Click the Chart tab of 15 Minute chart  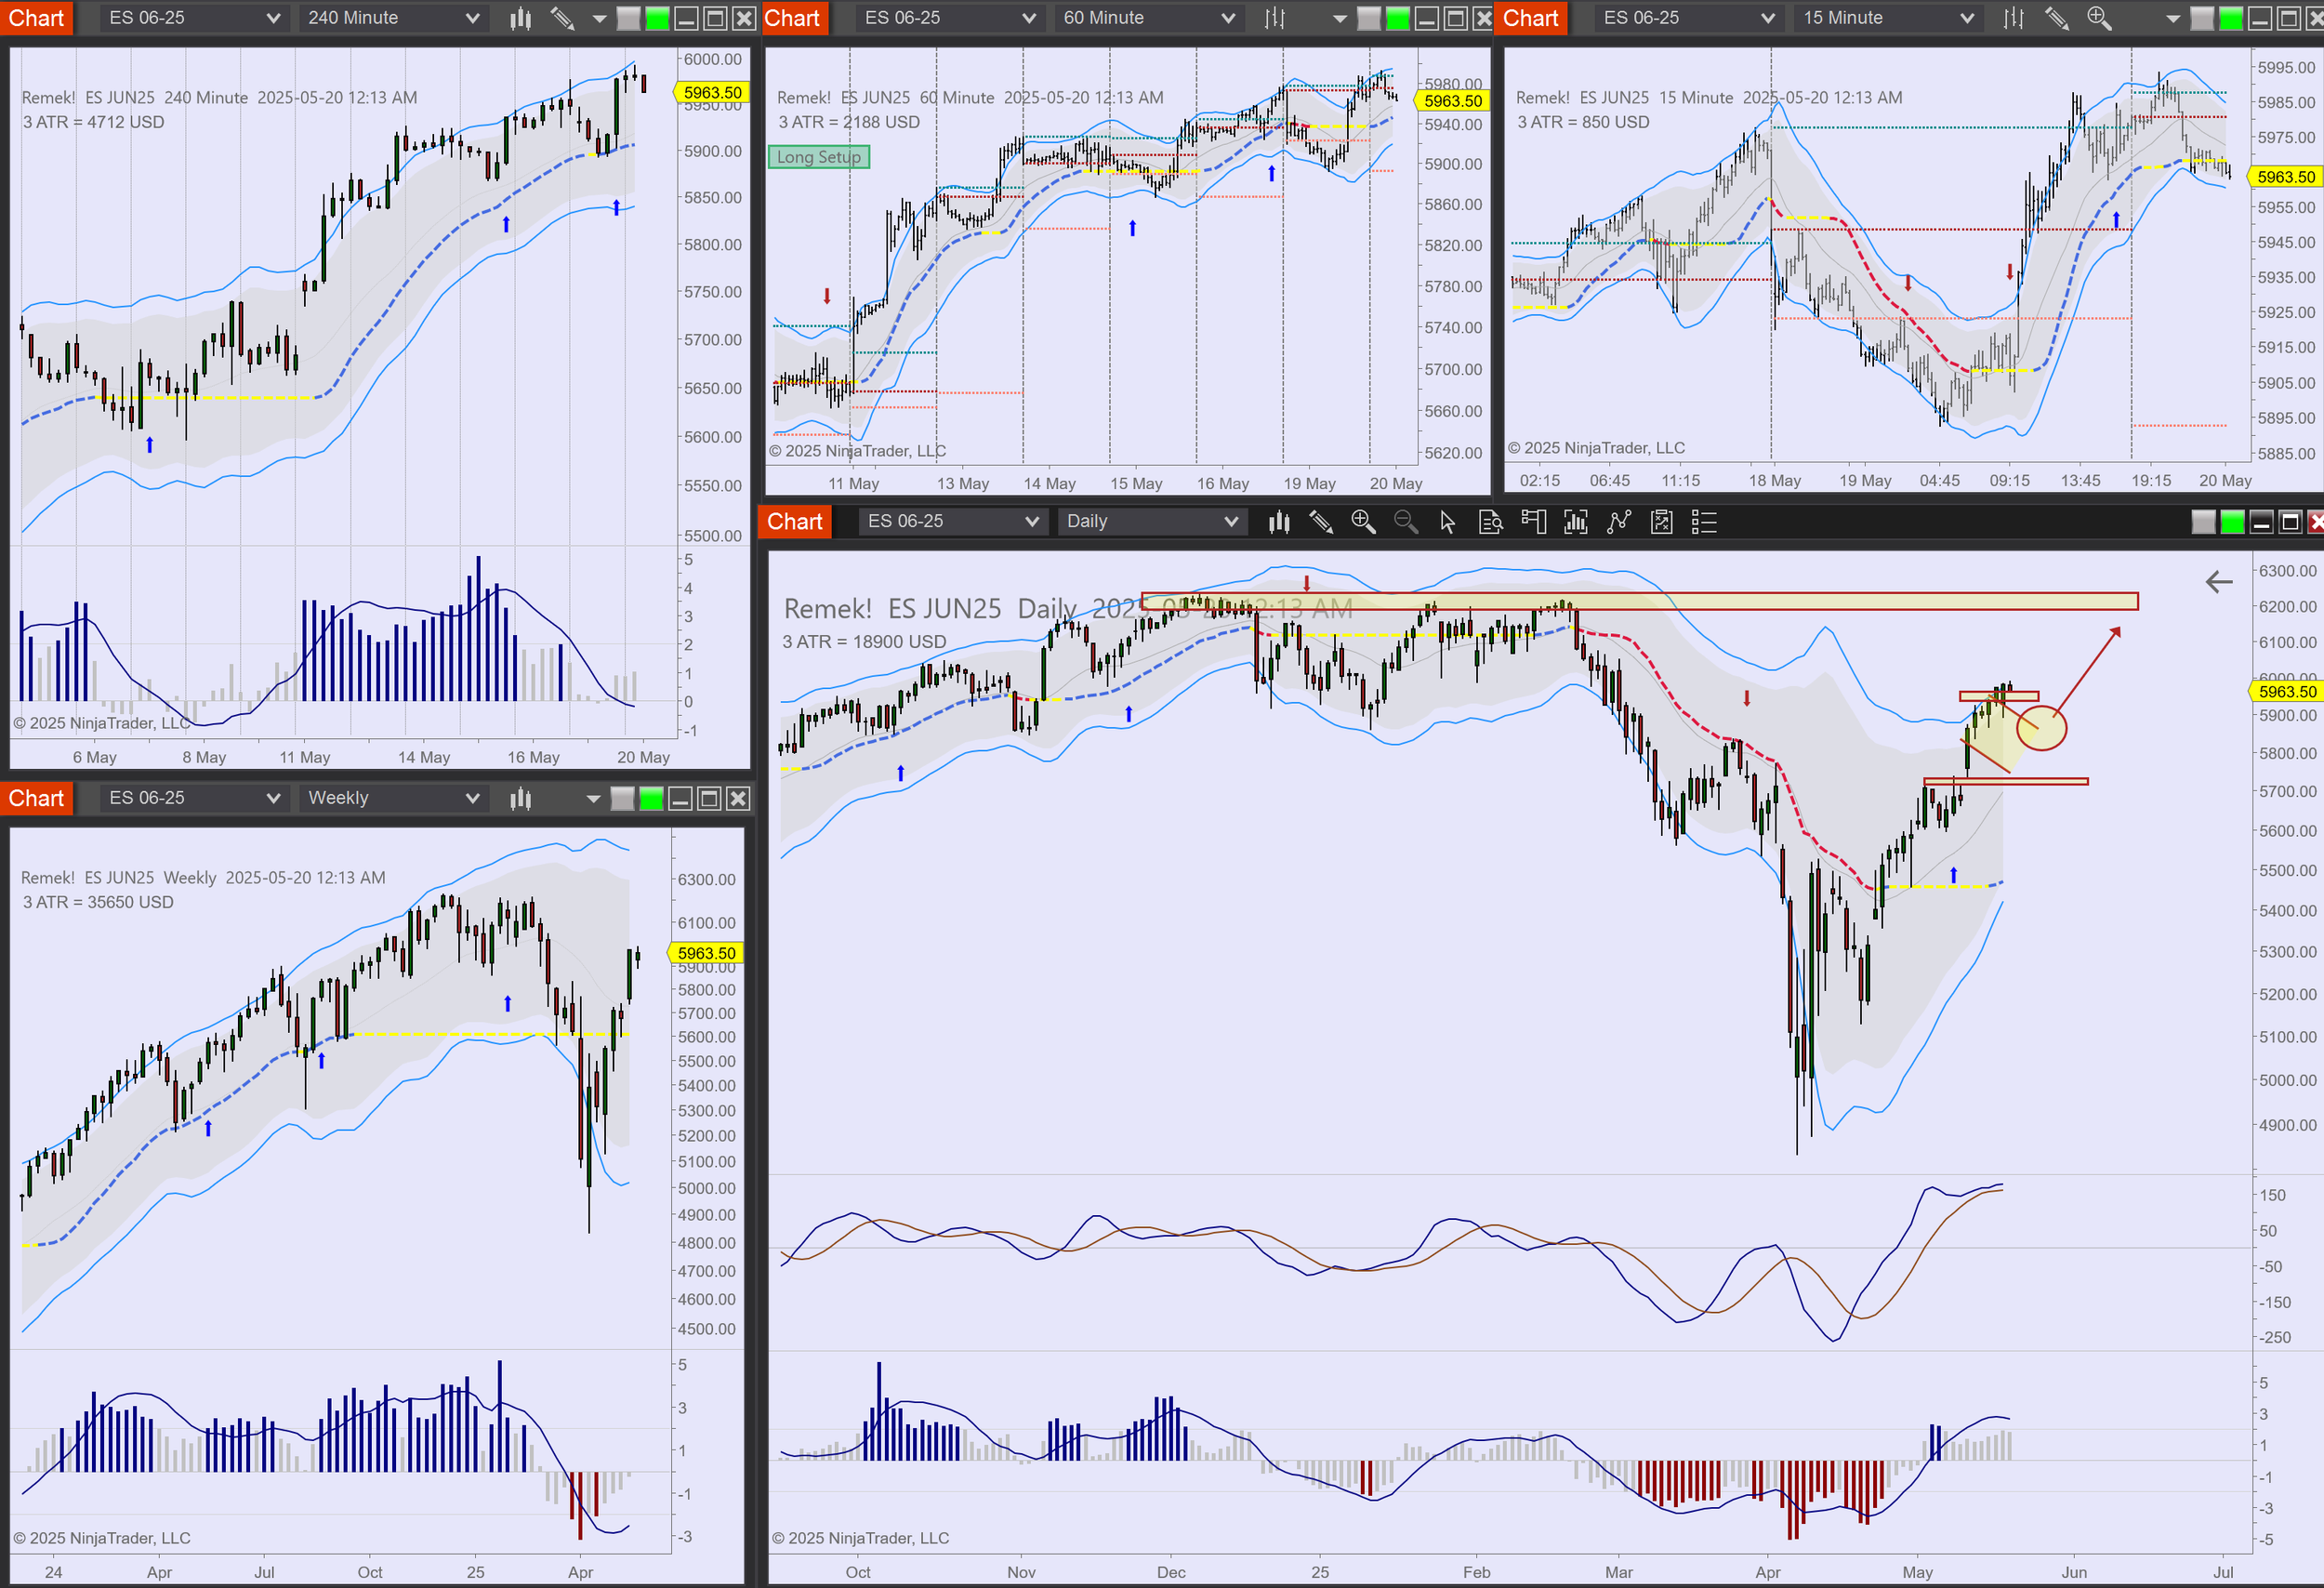(x=1530, y=18)
